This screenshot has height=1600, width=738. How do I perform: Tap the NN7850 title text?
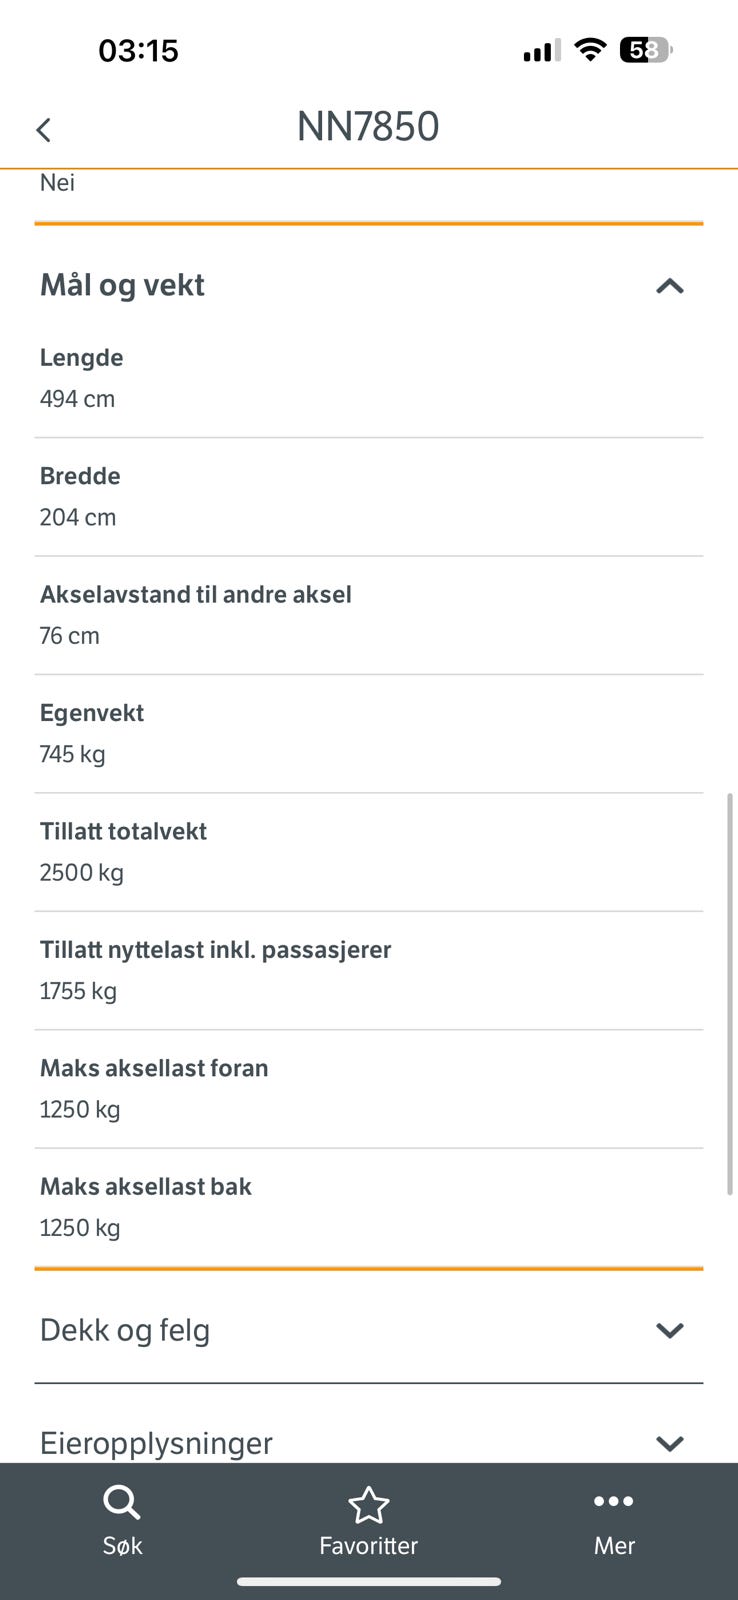[x=368, y=127]
